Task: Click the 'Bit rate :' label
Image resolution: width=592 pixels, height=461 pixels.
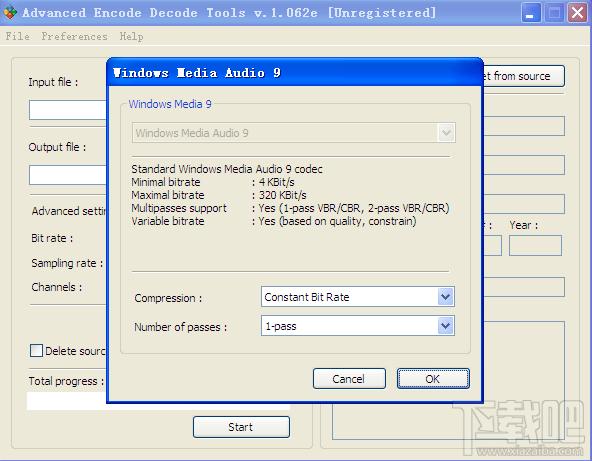Action: [x=52, y=238]
